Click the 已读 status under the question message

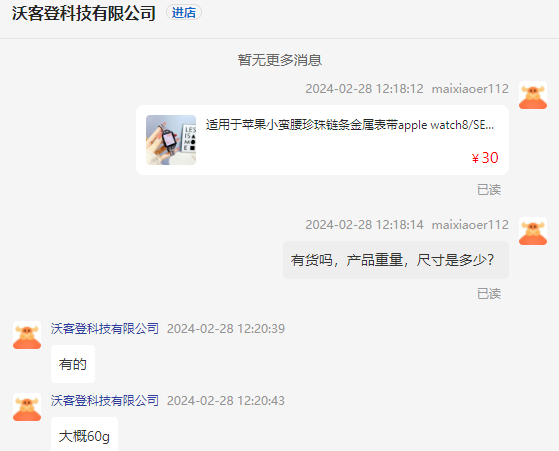(x=489, y=294)
